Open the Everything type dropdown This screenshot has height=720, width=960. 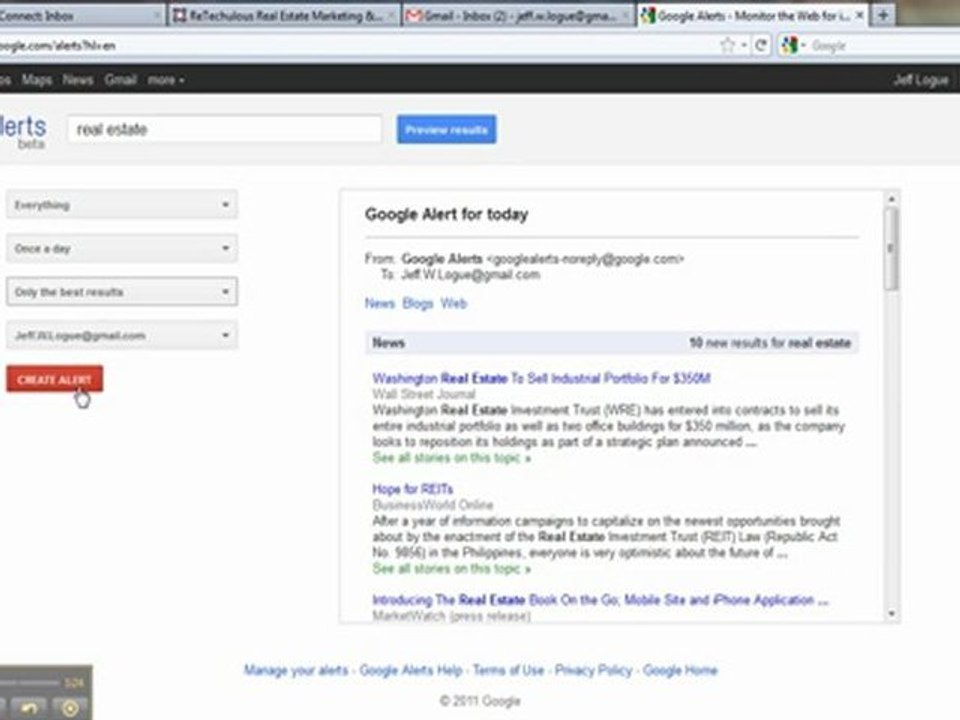click(x=122, y=204)
